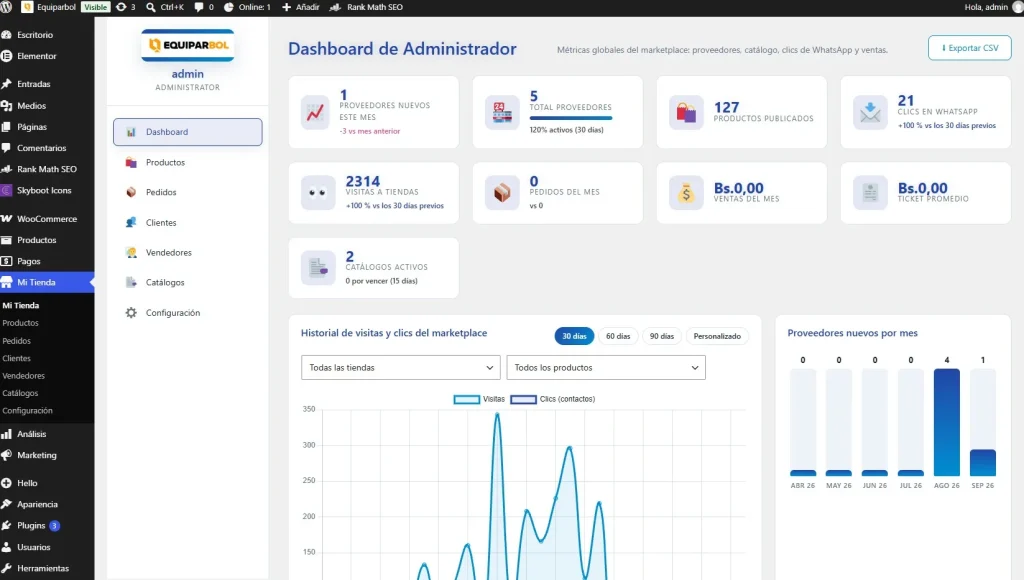This screenshot has height=580, width=1024.
Task: Click the Exportar CSV button
Action: [970, 48]
